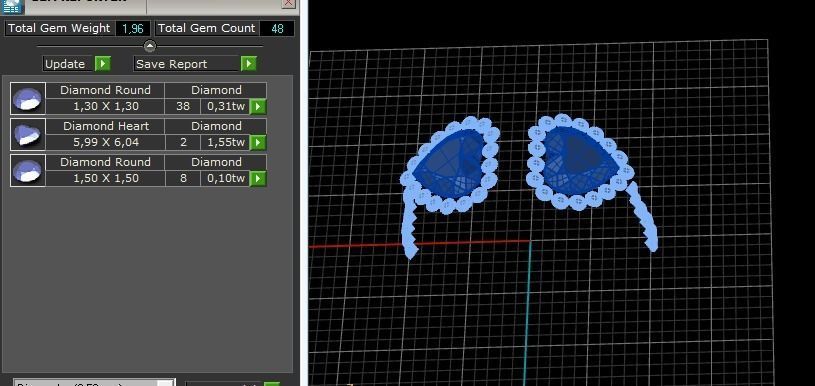Viewport: 815px width, 386px height.
Task: Click the green arrow beside Update
Action: [102, 64]
